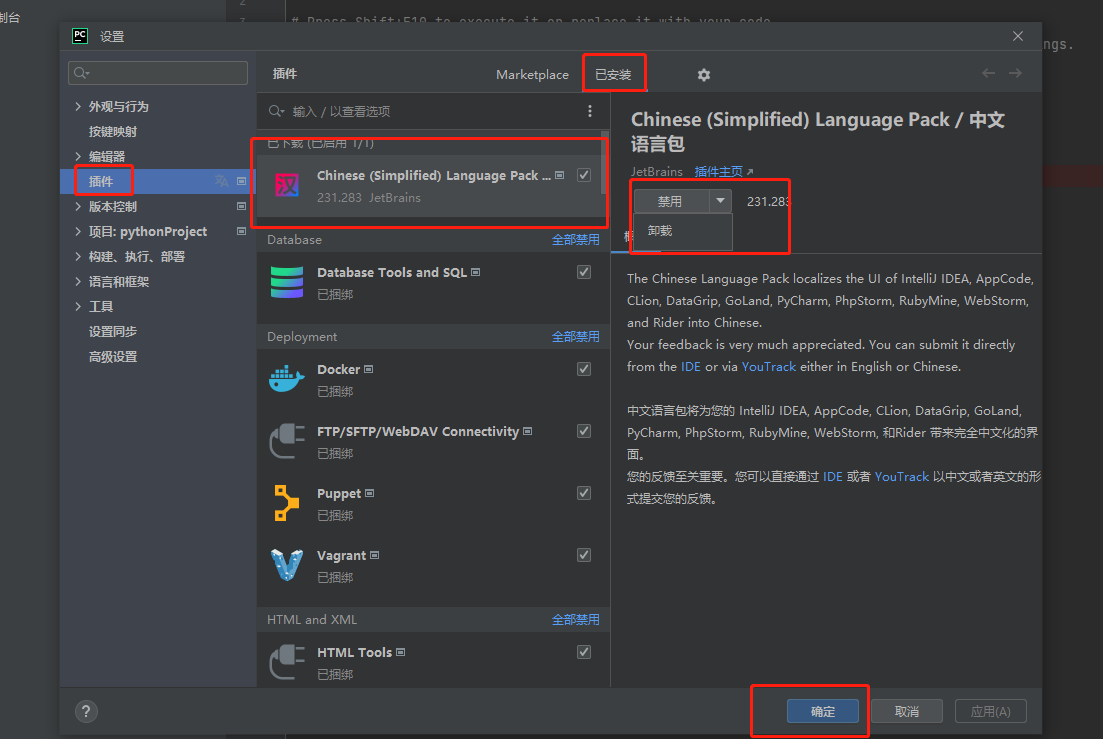The image size is (1103, 739).
Task: Click the plugin list vertical scrollbar
Action: click(605, 162)
